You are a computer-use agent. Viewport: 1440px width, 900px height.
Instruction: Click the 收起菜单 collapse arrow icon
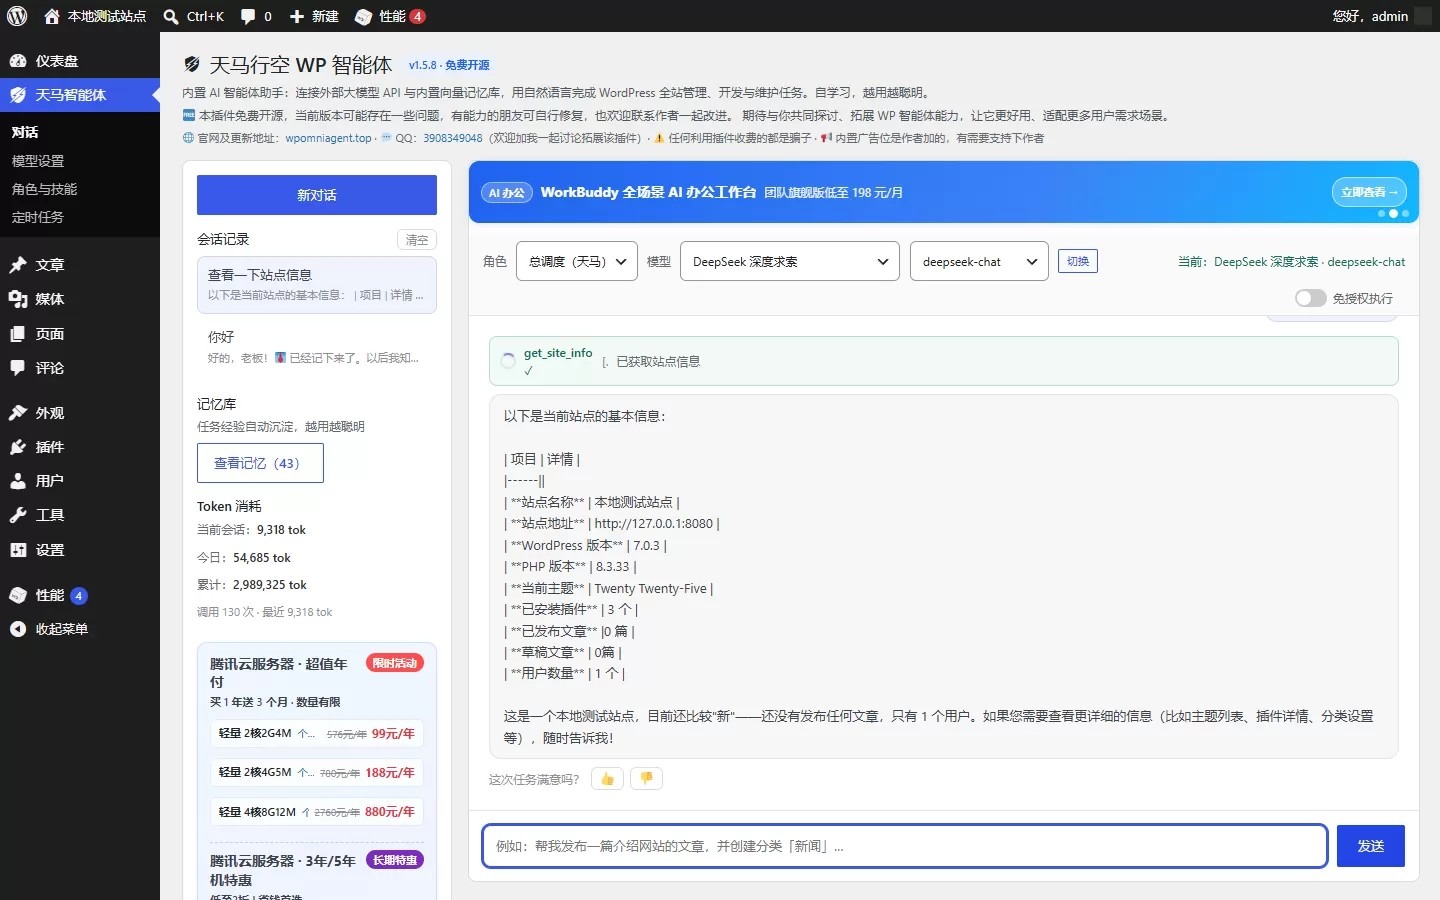(18, 629)
